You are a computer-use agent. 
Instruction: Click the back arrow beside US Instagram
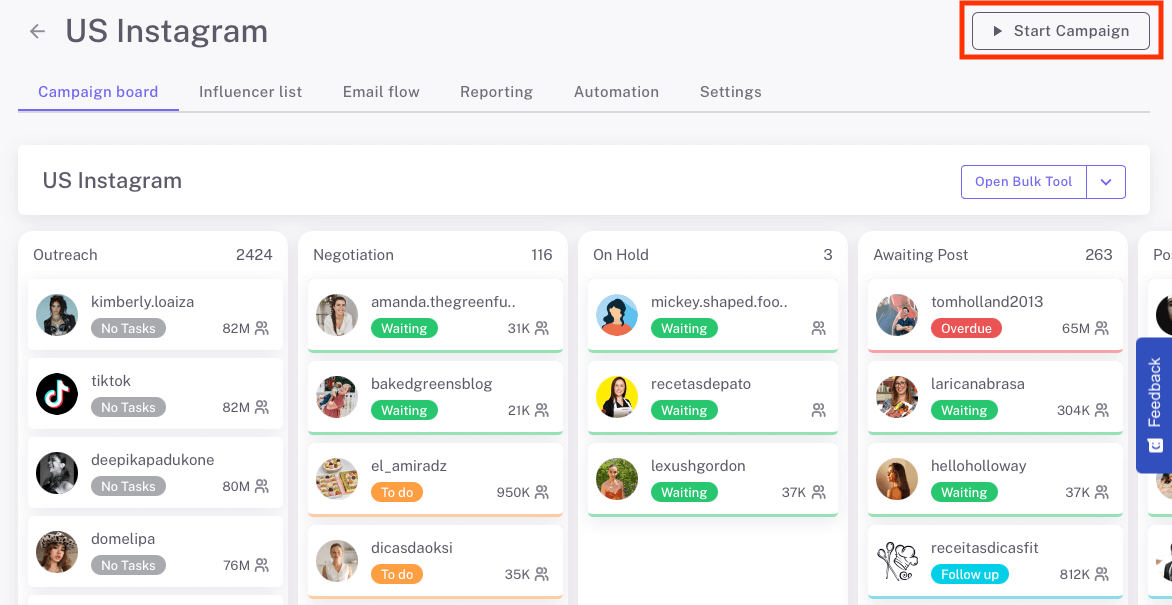(37, 31)
